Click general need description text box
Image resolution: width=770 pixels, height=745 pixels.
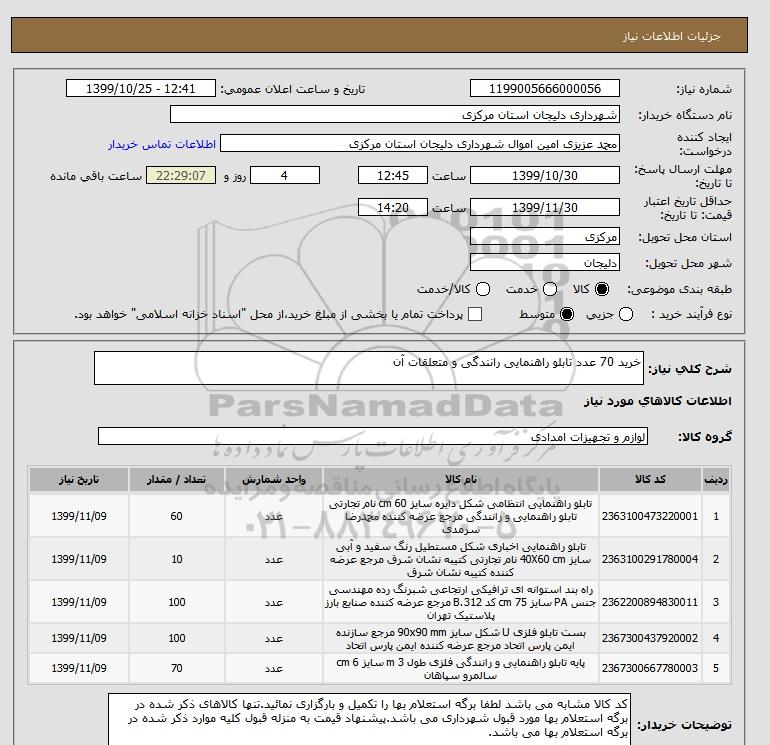pos(369,368)
